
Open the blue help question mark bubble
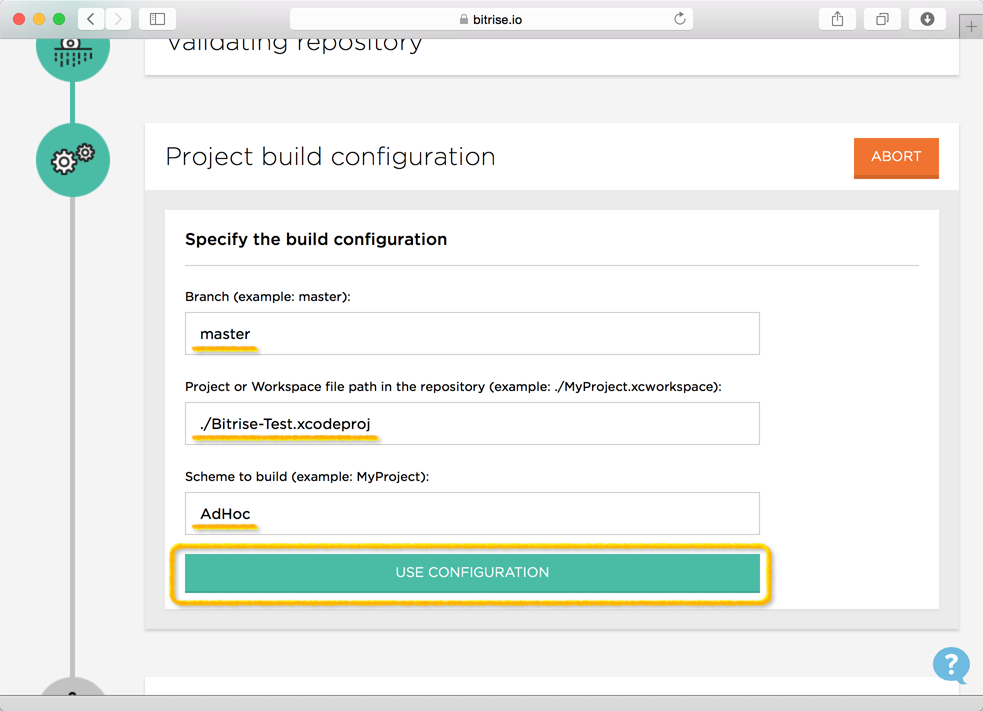click(x=951, y=665)
